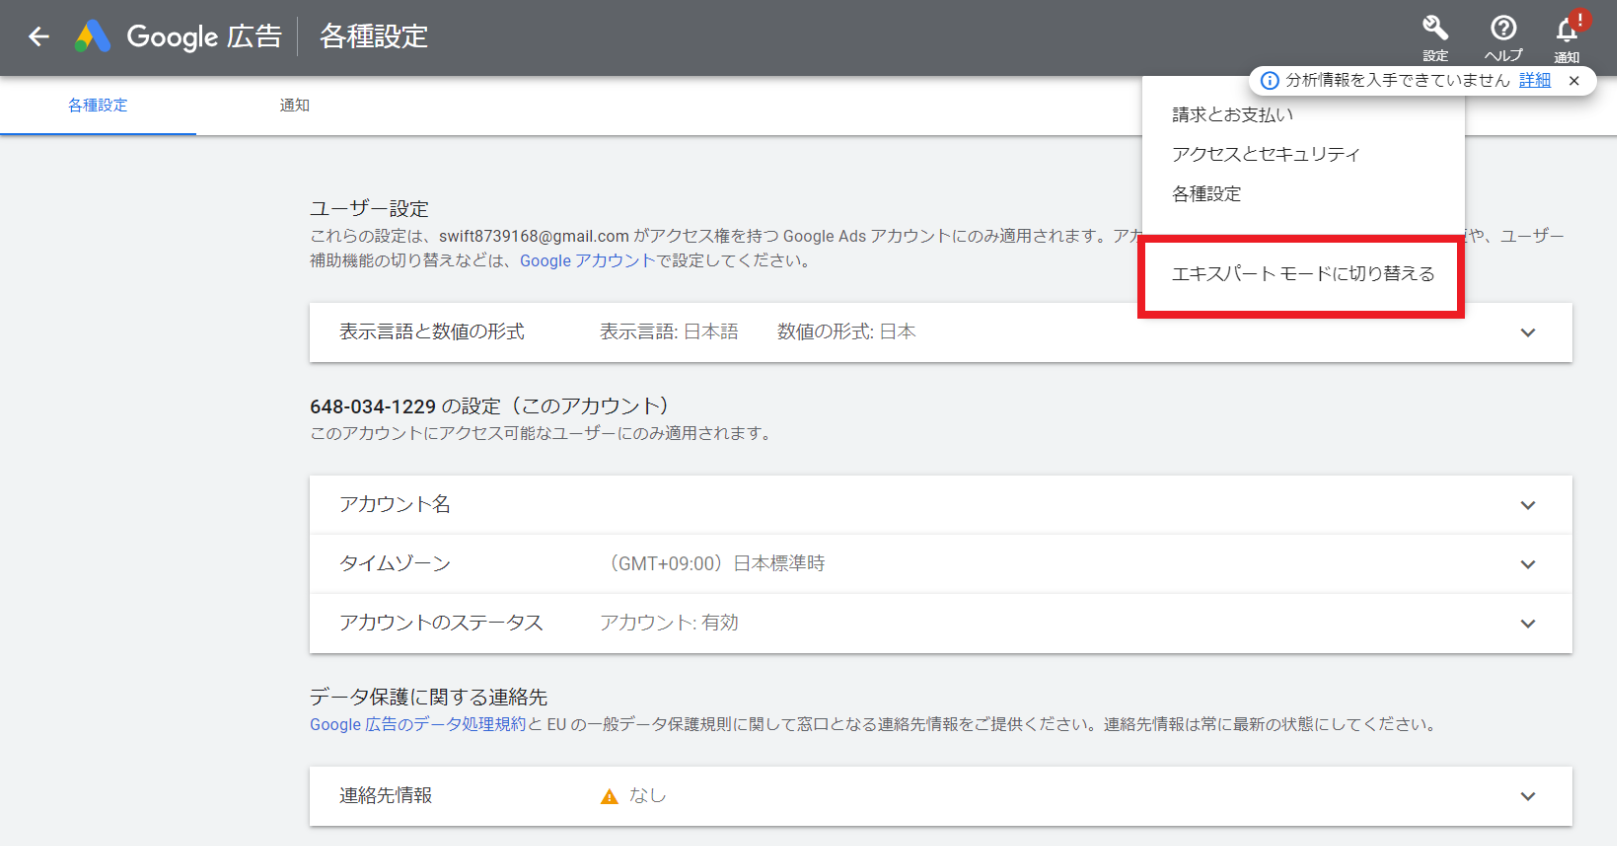The image size is (1617, 846).
Task: Click the タイムゾーン row label
Action: coord(395,563)
